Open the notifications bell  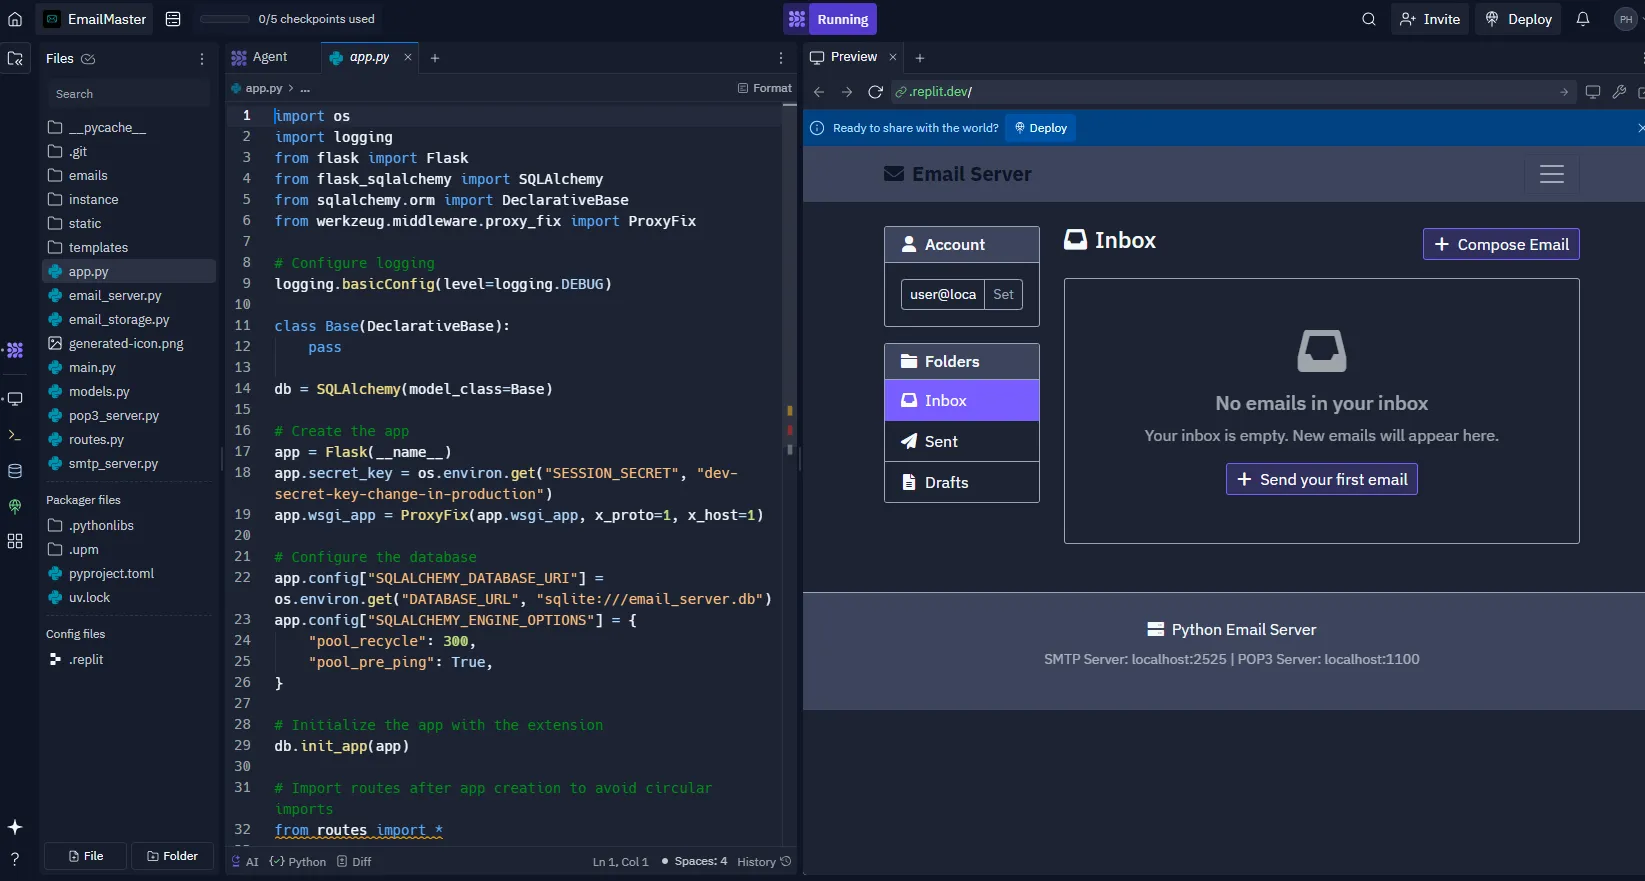point(1582,19)
